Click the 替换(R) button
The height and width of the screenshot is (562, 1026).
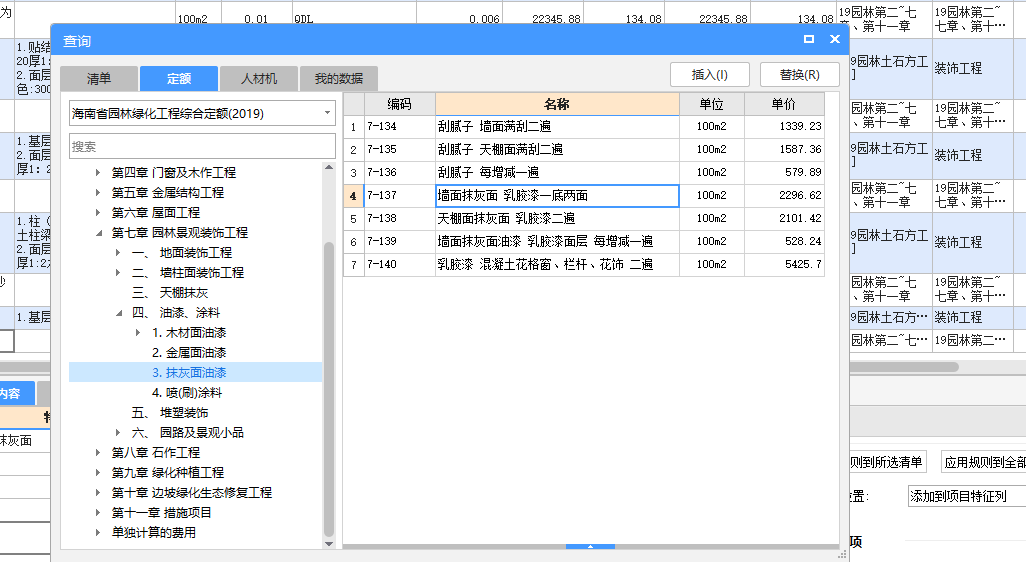tap(800, 75)
